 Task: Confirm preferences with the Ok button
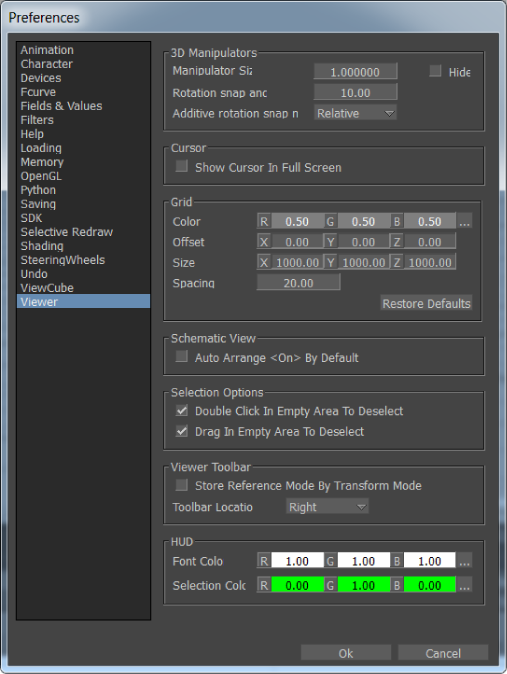(x=346, y=653)
